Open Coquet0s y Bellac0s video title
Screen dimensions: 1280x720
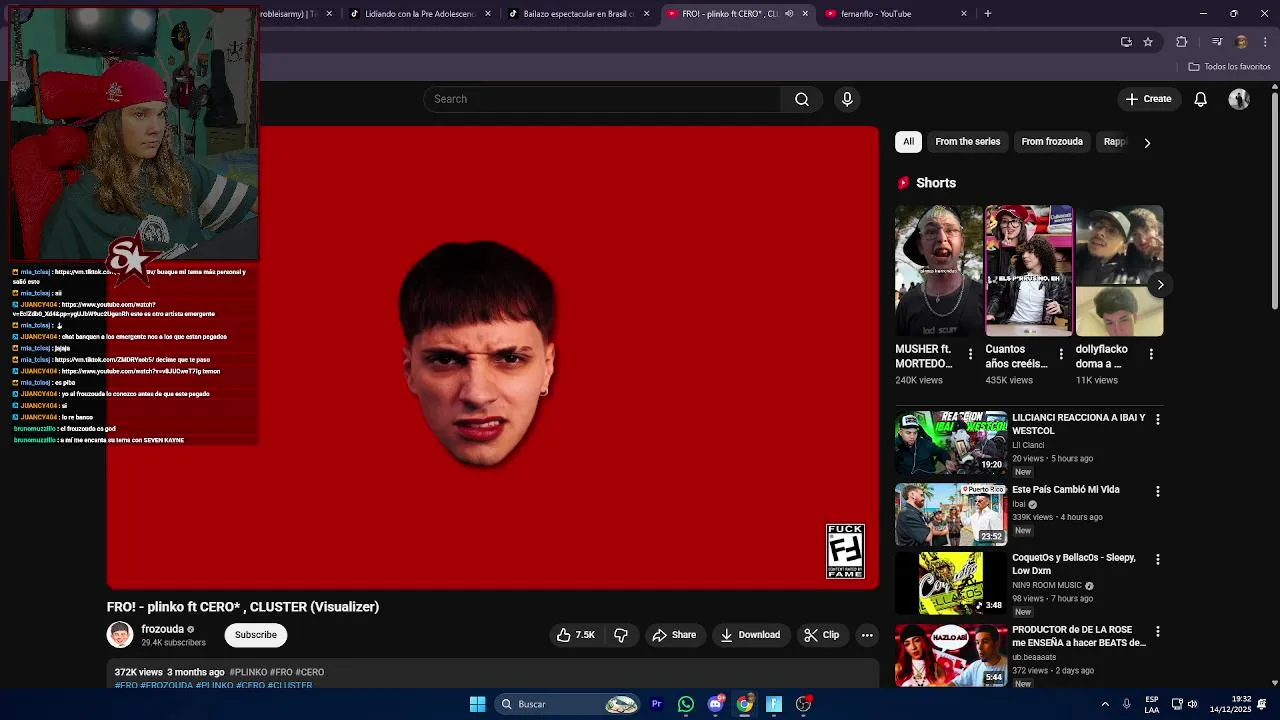coord(1074,564)
